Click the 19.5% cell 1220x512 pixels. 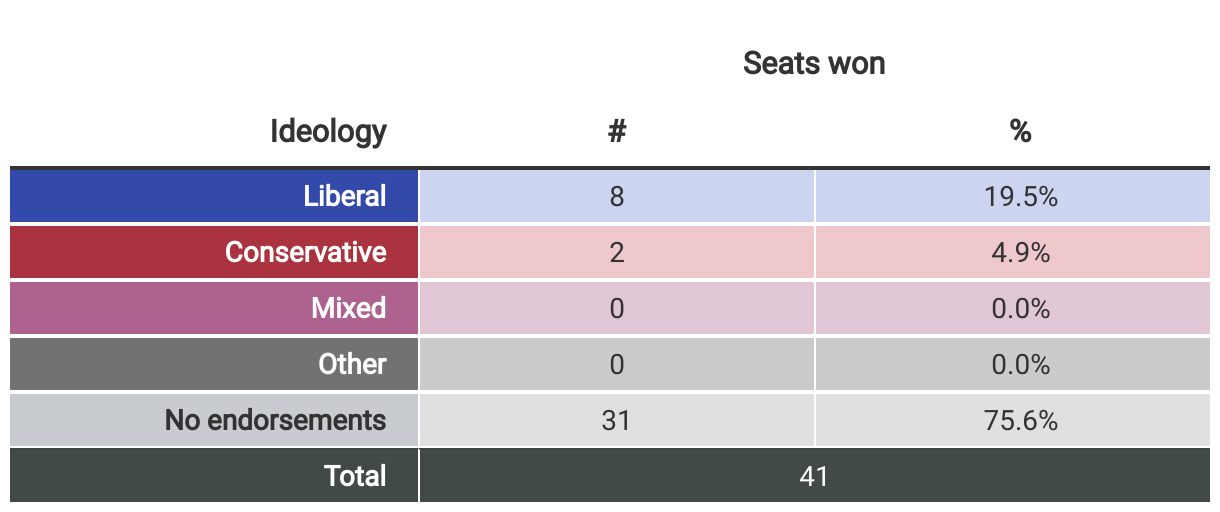coord(1020,197)
